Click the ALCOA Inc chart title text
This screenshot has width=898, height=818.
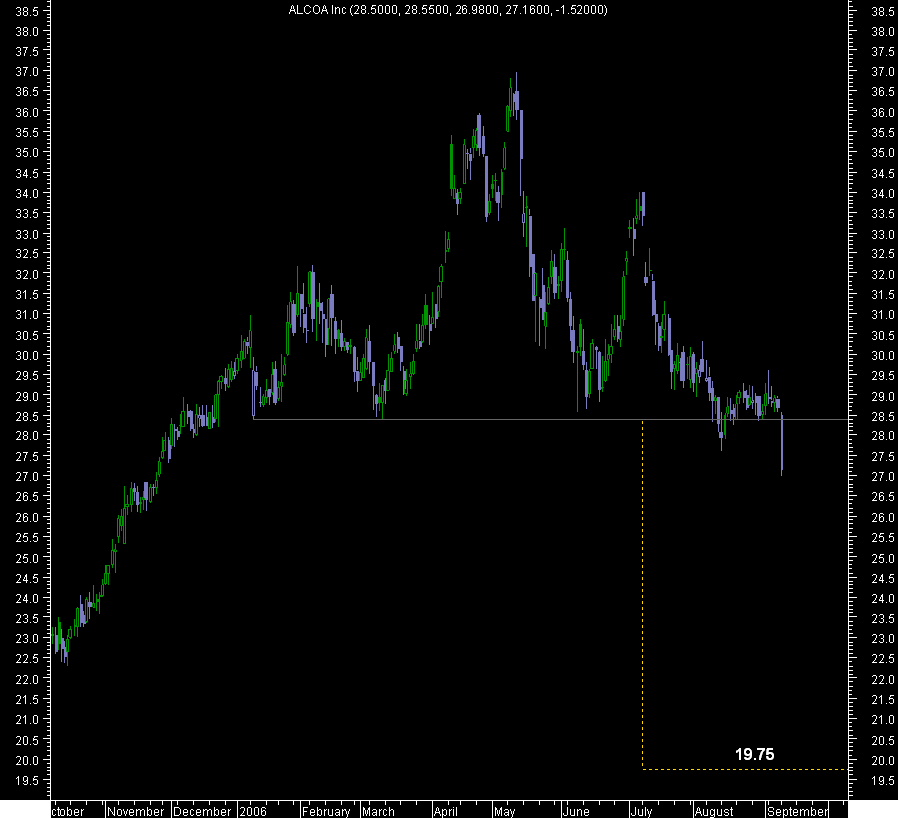click(x=448, y=10)
